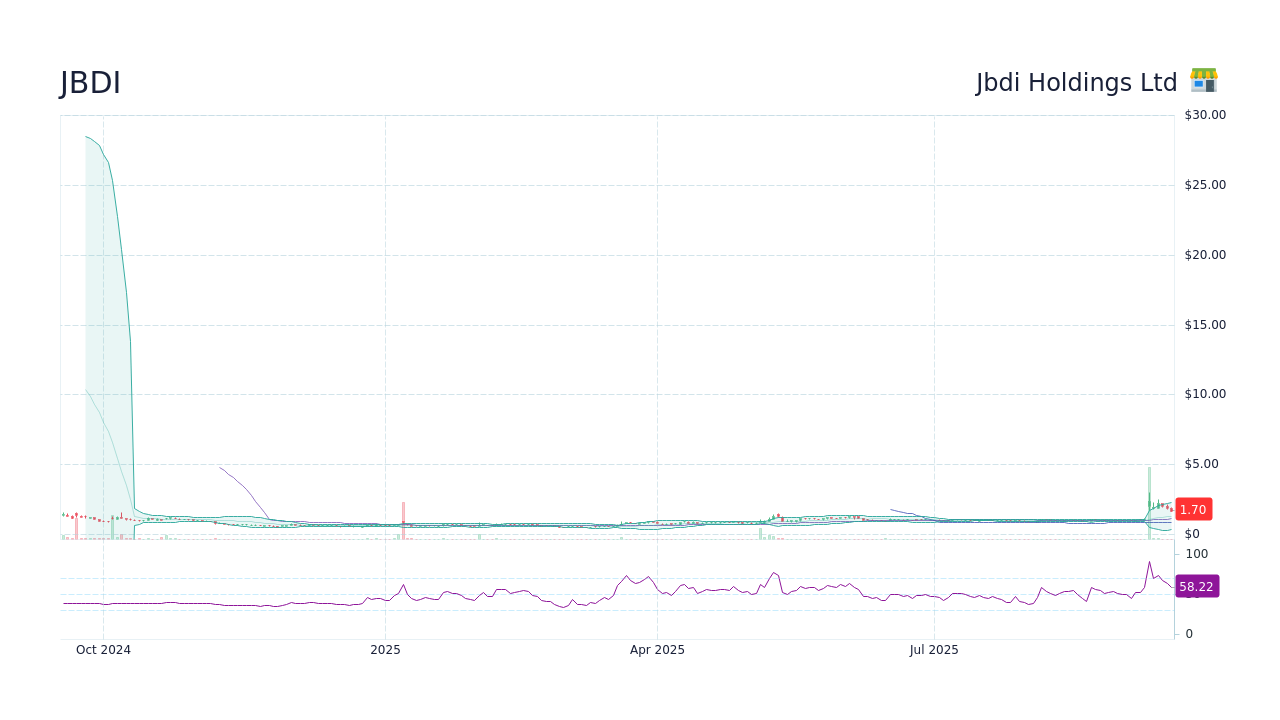Select the $15.00 gridline value

pos(1204,324)
